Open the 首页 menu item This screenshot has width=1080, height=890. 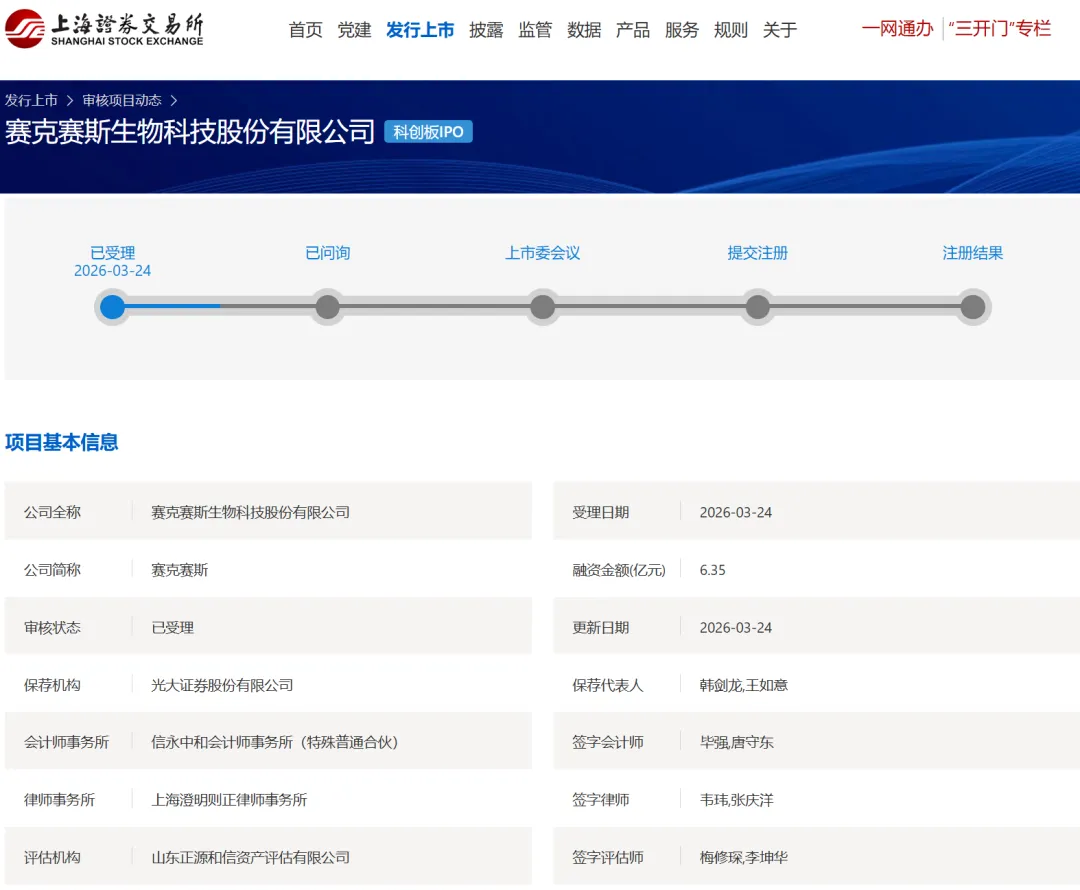305,30
